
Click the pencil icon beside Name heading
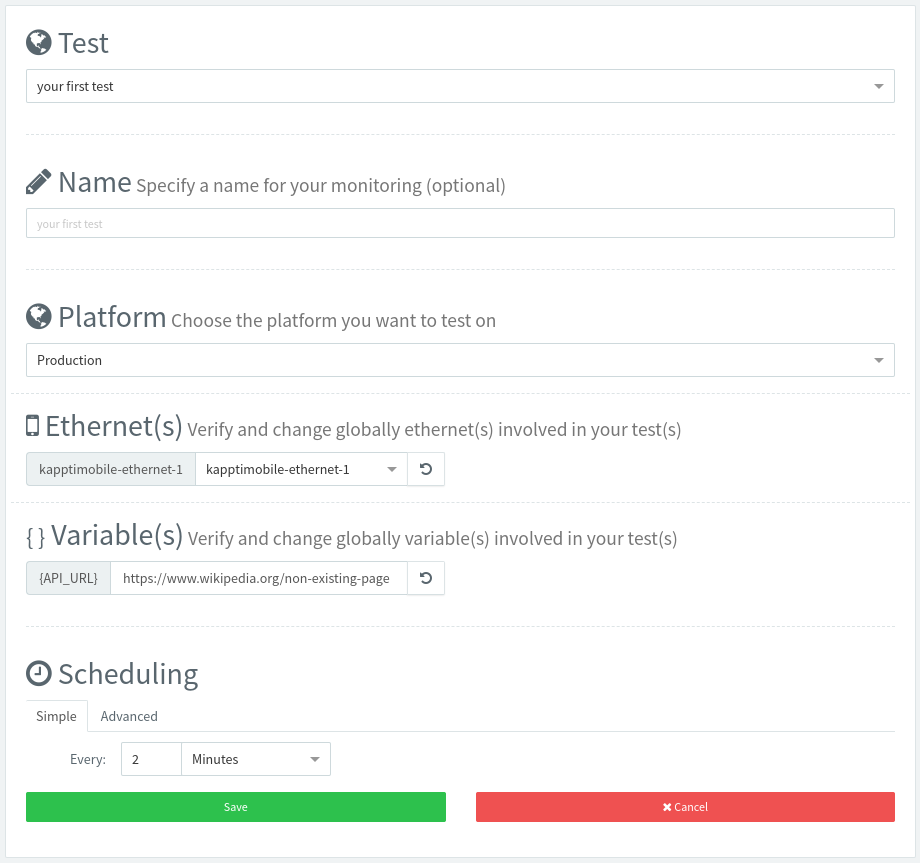(39, 181)
